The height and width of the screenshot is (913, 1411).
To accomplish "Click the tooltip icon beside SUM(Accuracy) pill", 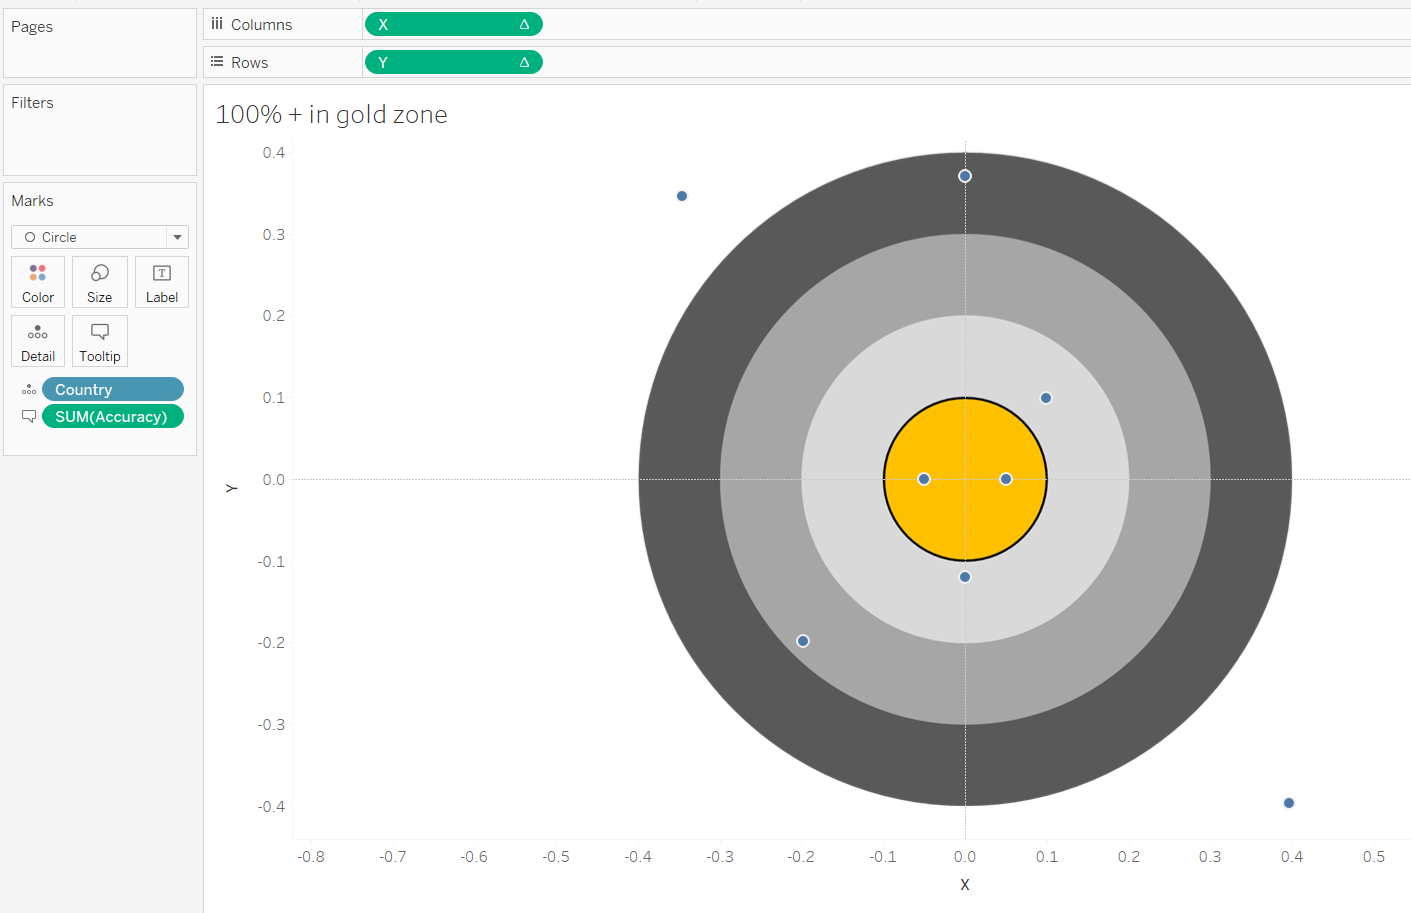I will click(x=29, y=416).
